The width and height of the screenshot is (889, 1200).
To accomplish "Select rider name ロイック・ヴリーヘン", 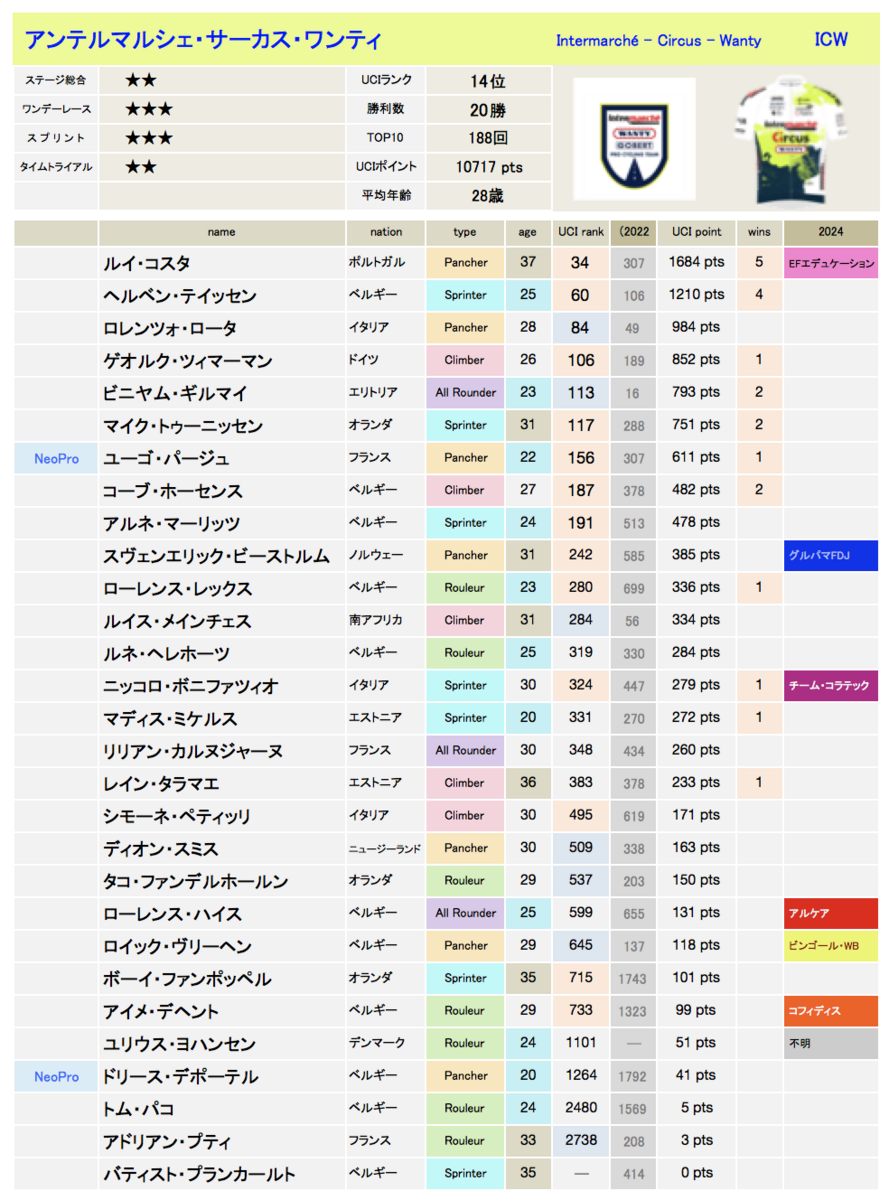I will [177, 946].
